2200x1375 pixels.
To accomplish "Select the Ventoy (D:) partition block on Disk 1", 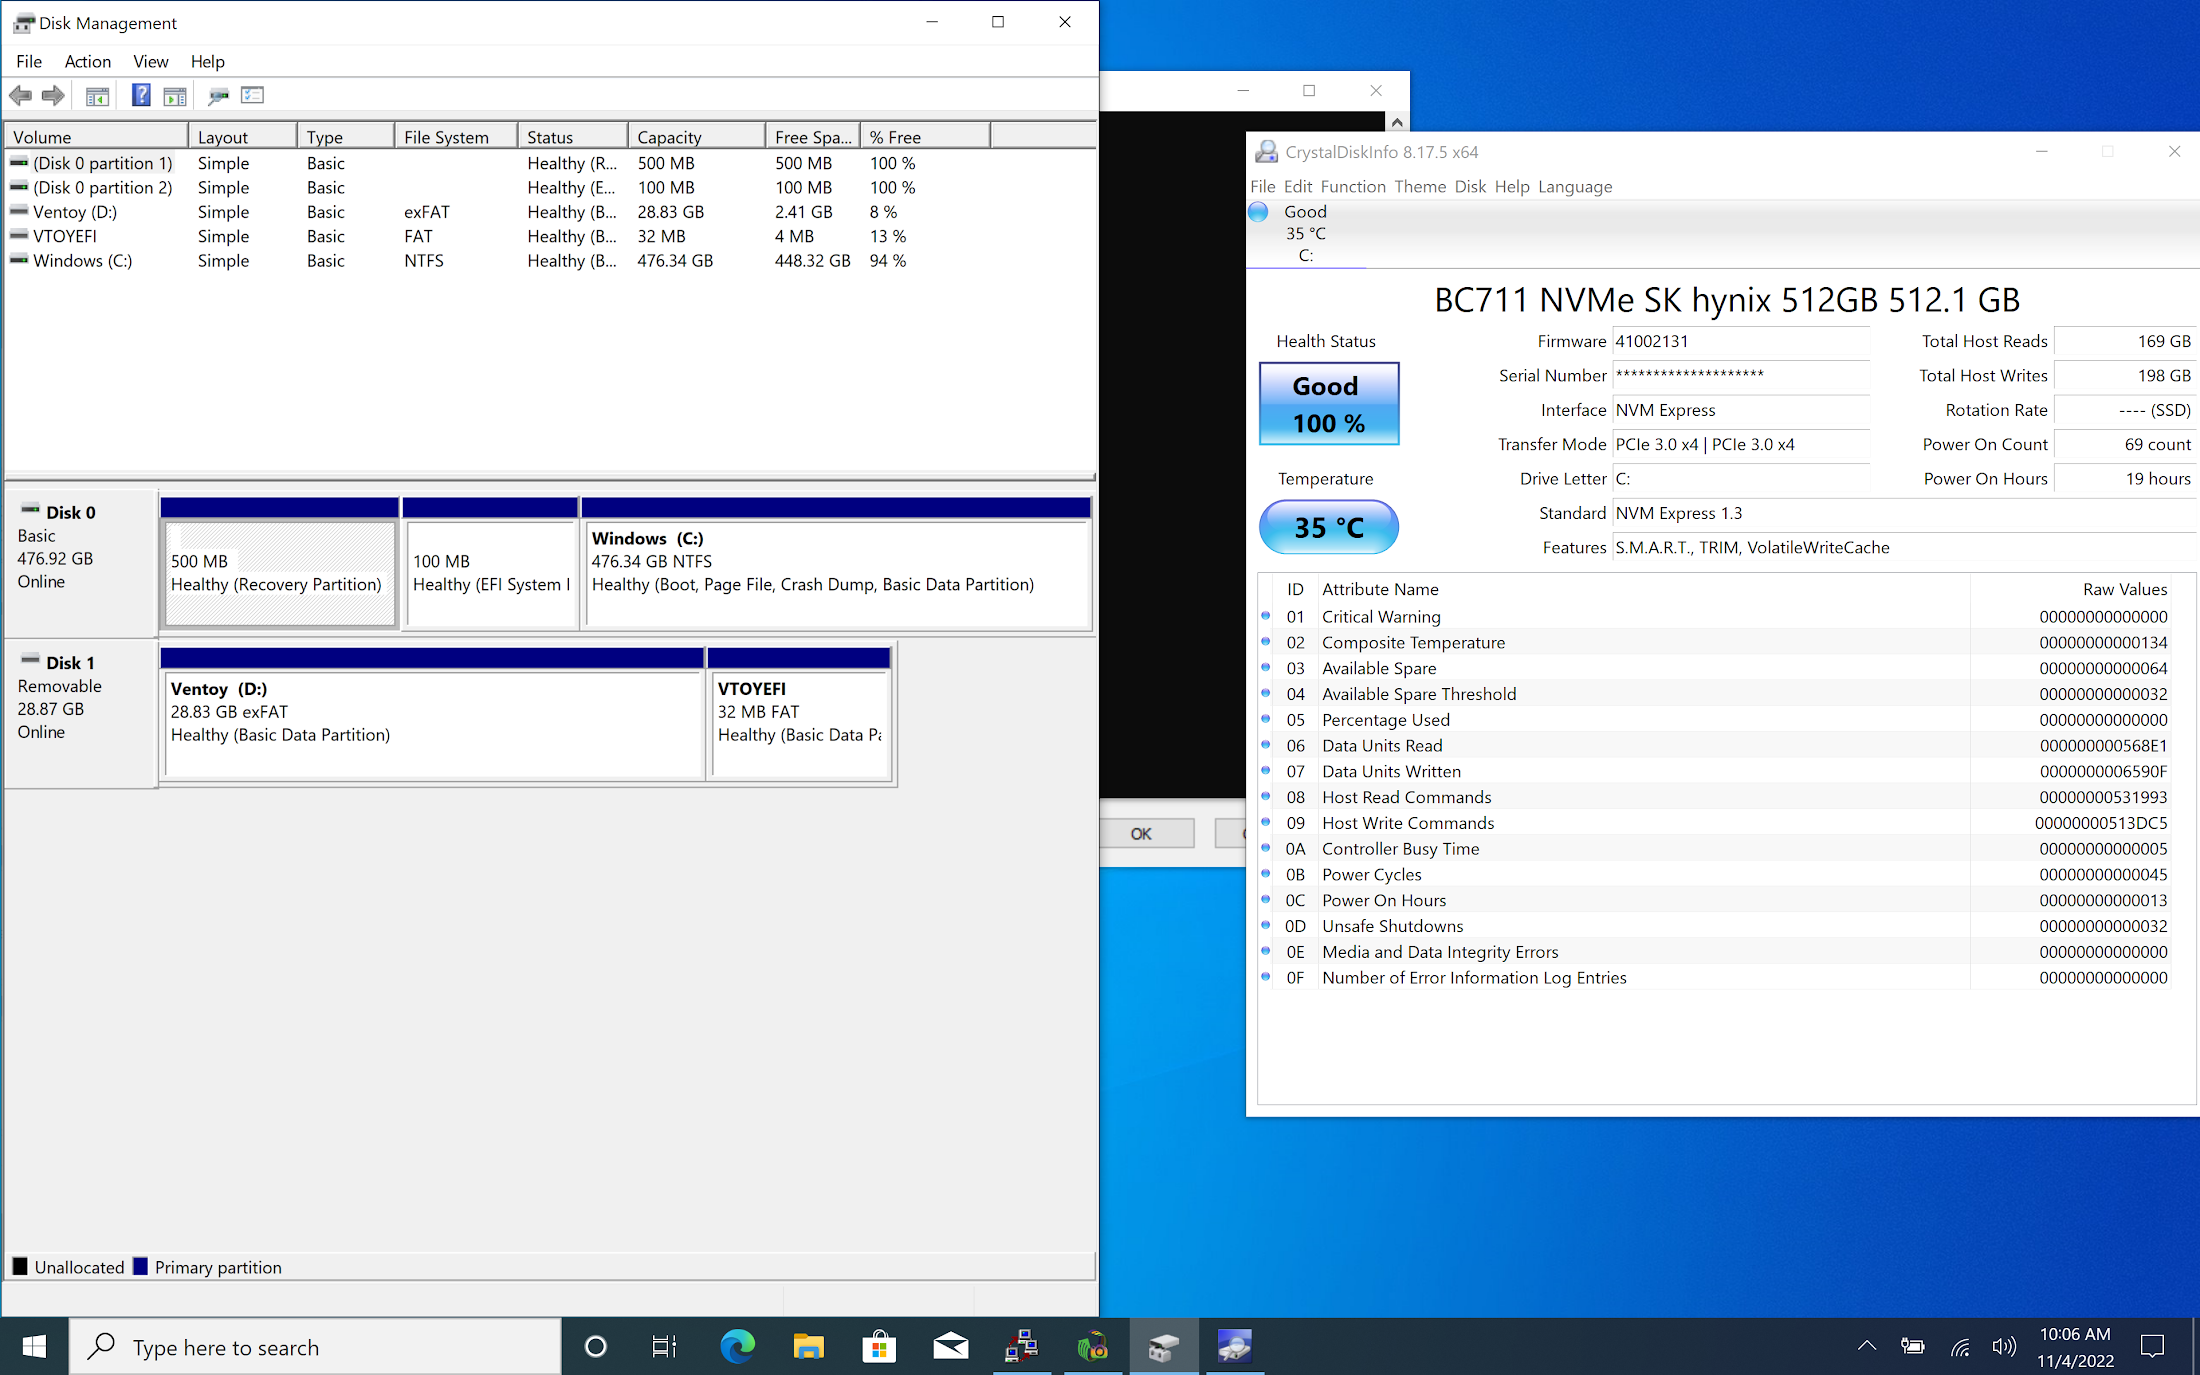I will 433,723.
